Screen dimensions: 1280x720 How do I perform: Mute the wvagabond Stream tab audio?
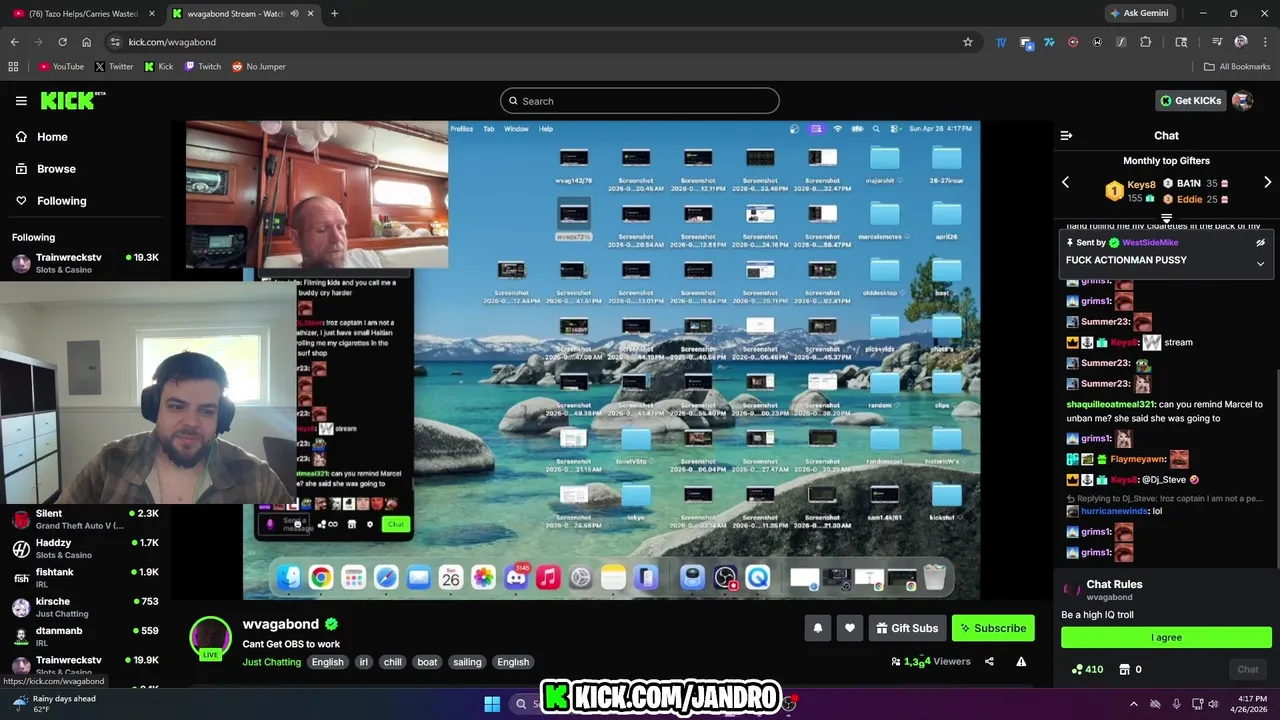coord(294,14)
